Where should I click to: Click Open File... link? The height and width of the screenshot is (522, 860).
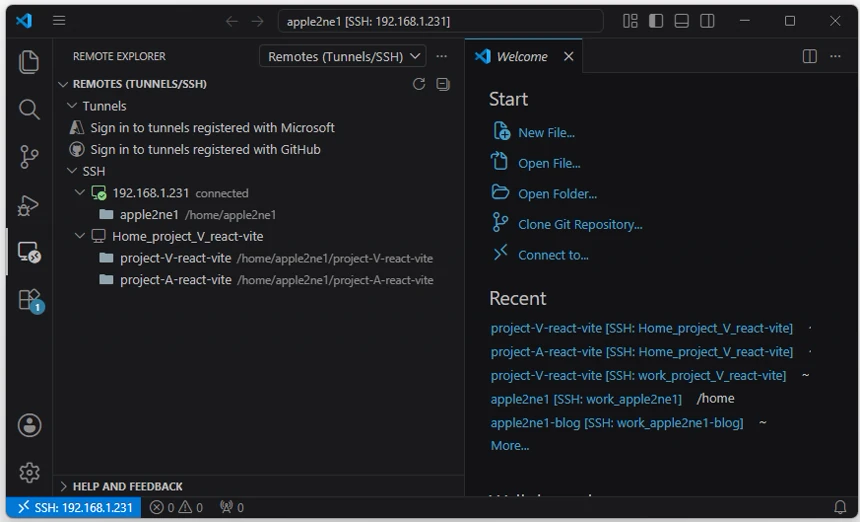tap(549, 163)
